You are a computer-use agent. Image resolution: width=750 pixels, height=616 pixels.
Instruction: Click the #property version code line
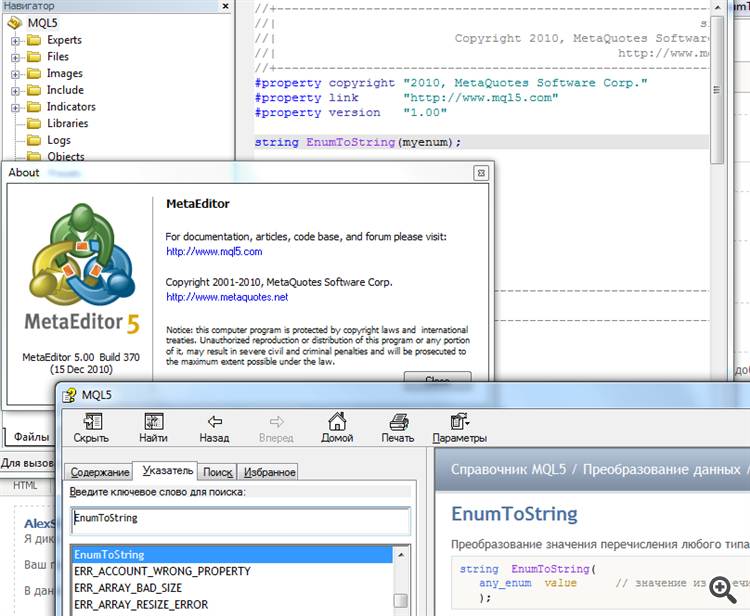point(351,113)
